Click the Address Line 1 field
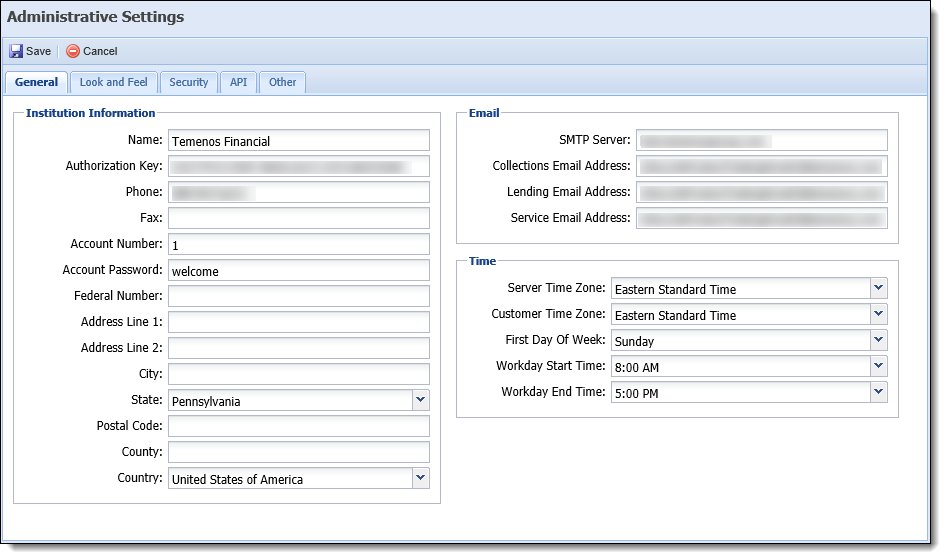Screen dimensions: 946x559 299,322
